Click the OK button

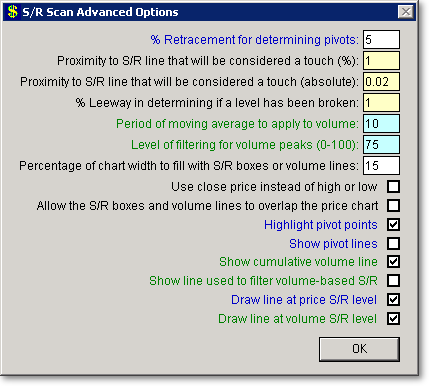point(359,349)
